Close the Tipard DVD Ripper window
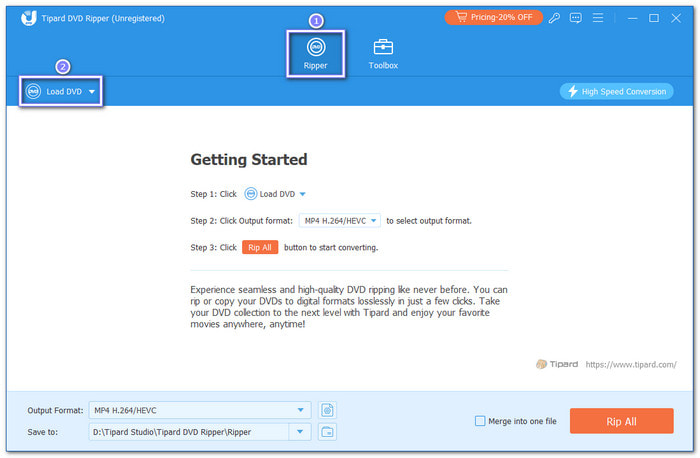700x458 pixels. (x=676, y=18)
